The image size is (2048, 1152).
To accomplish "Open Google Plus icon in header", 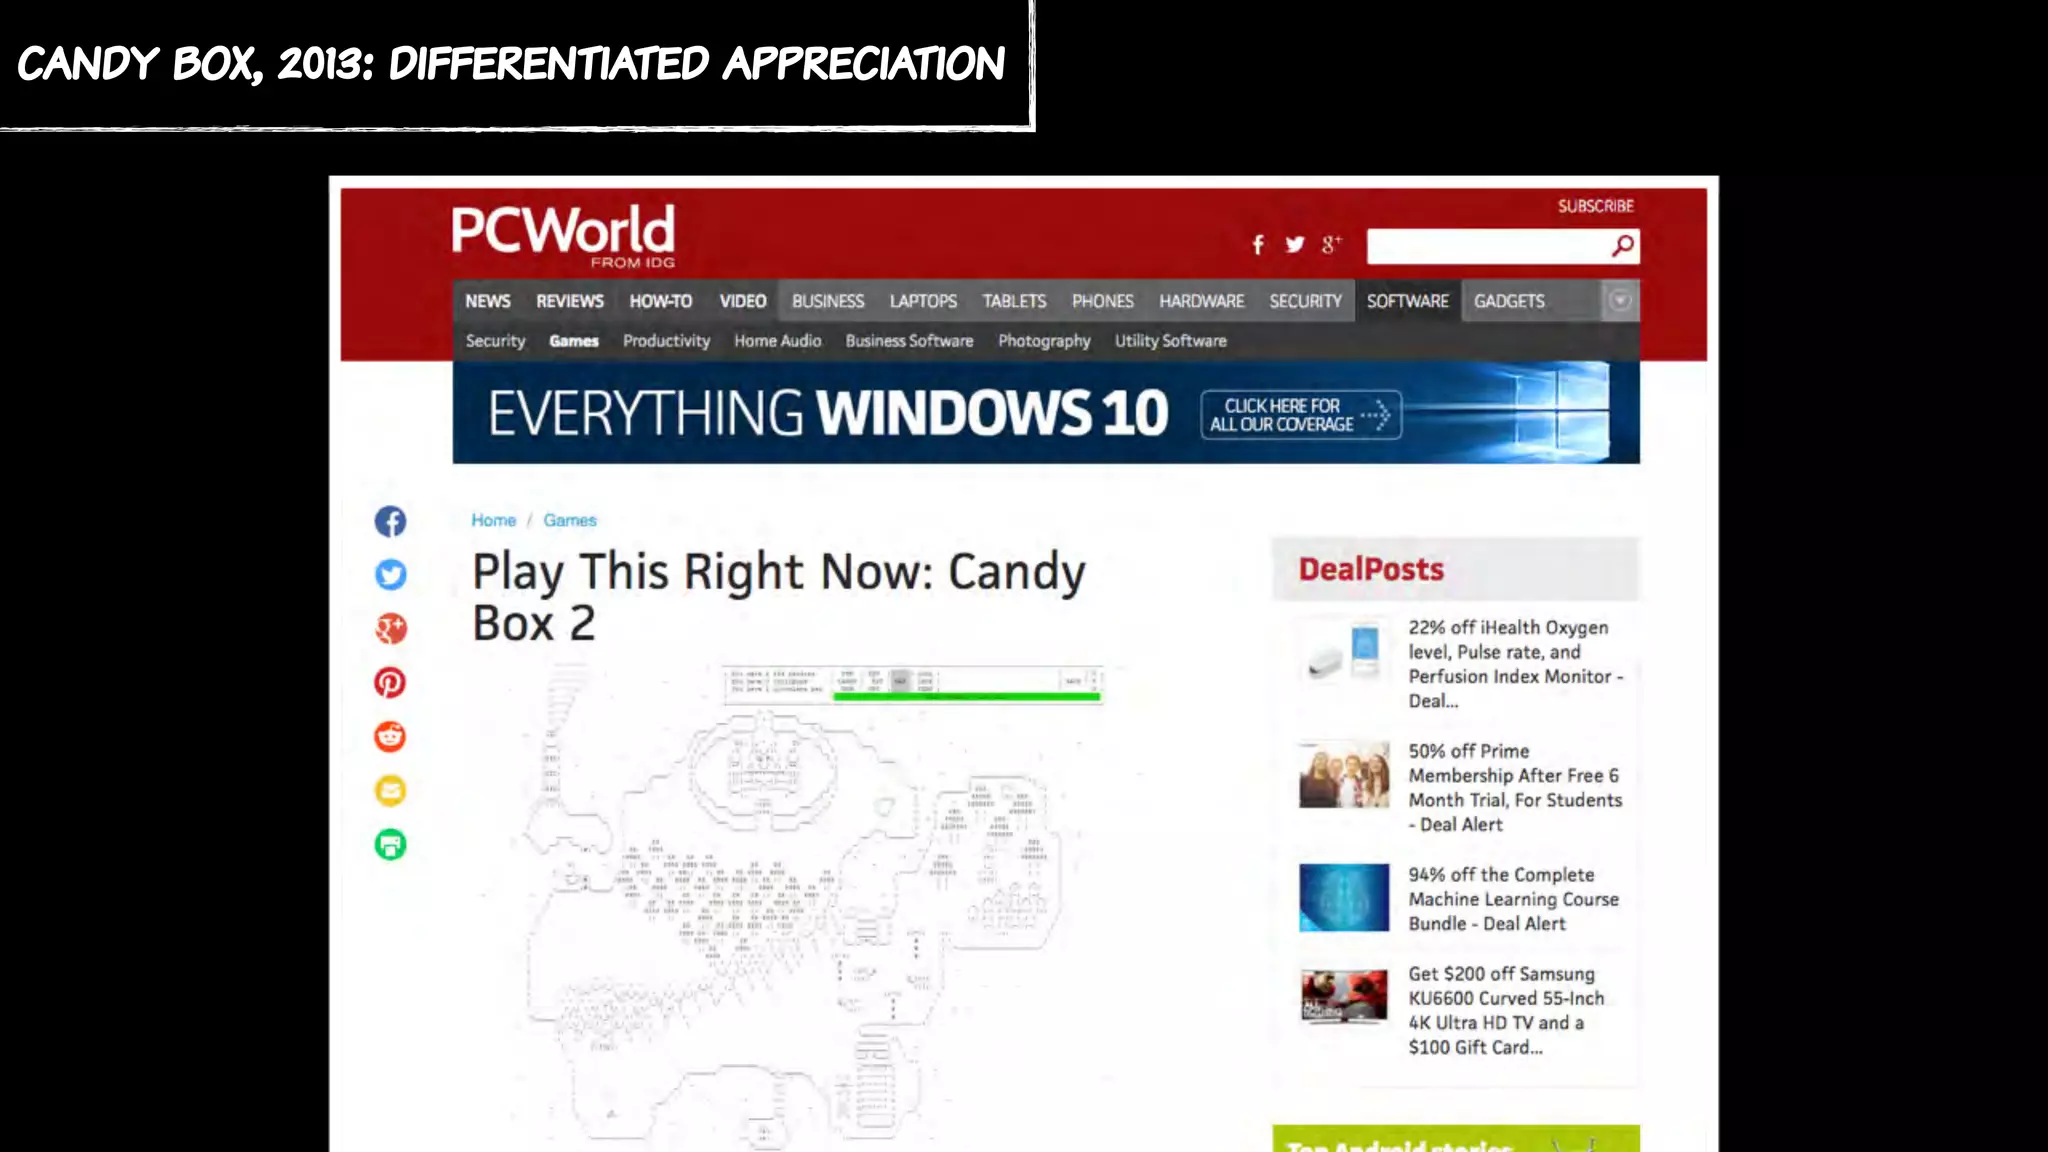I will [1331, 245].
